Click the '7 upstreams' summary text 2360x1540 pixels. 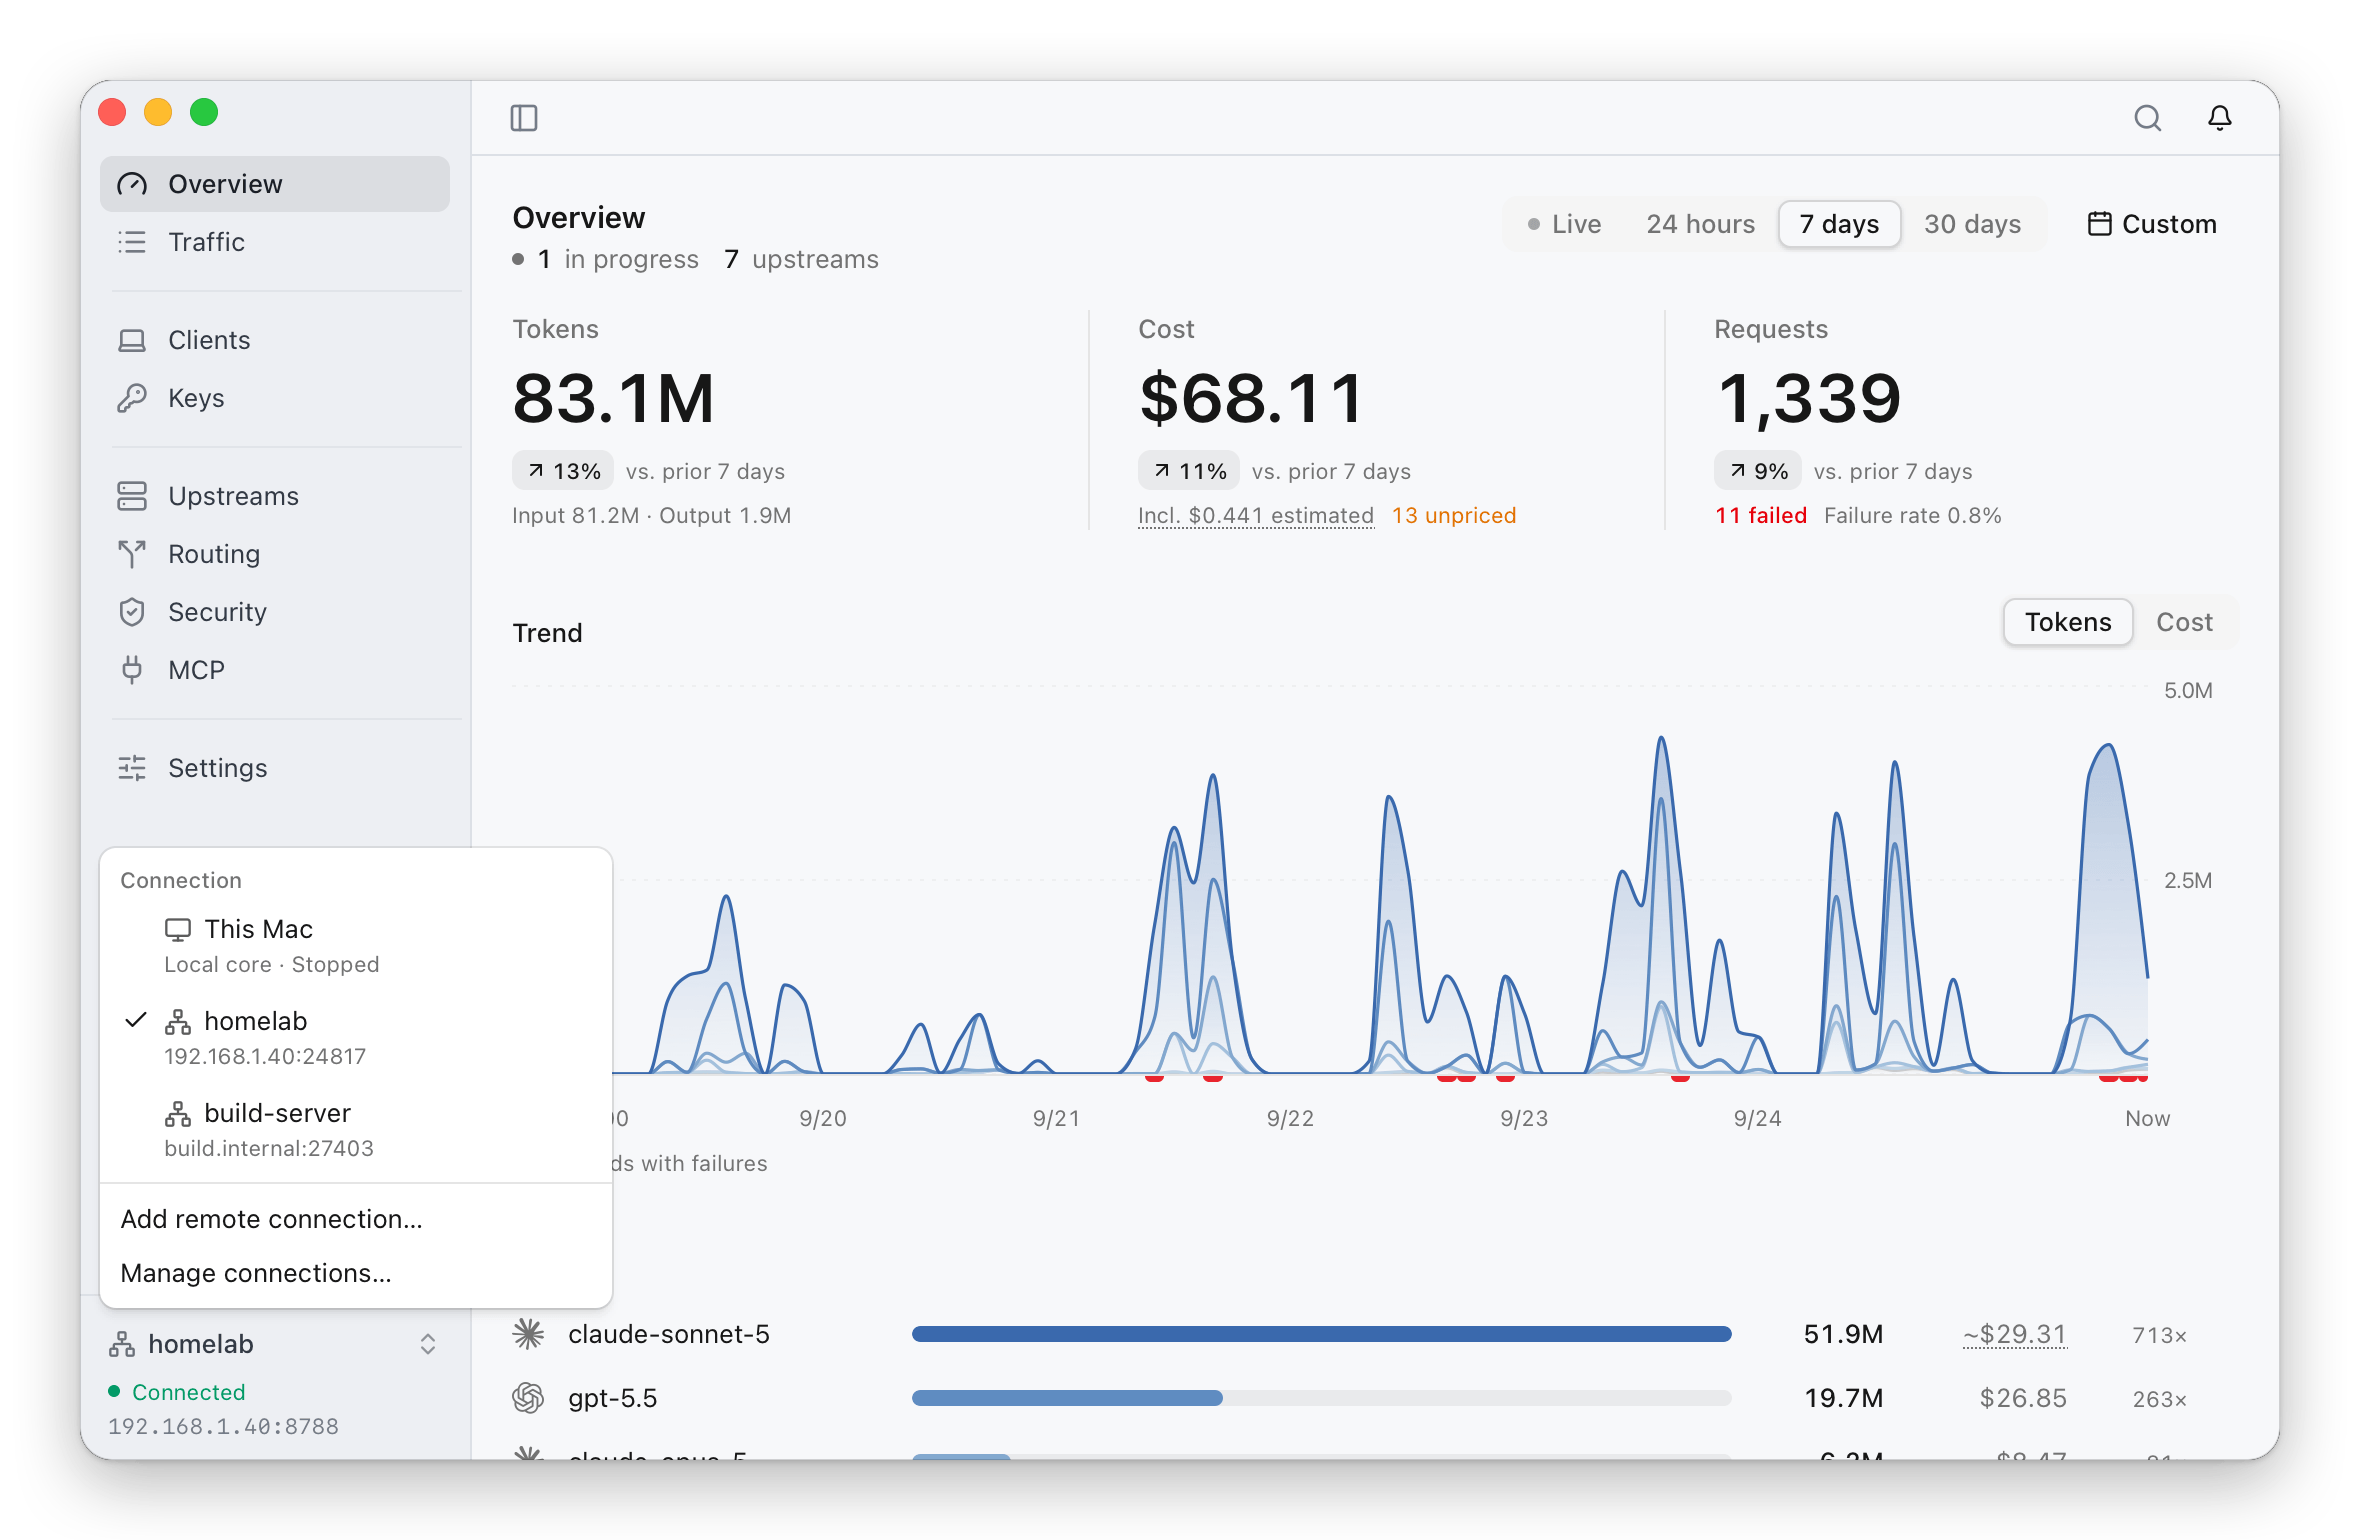click(801, 259)
